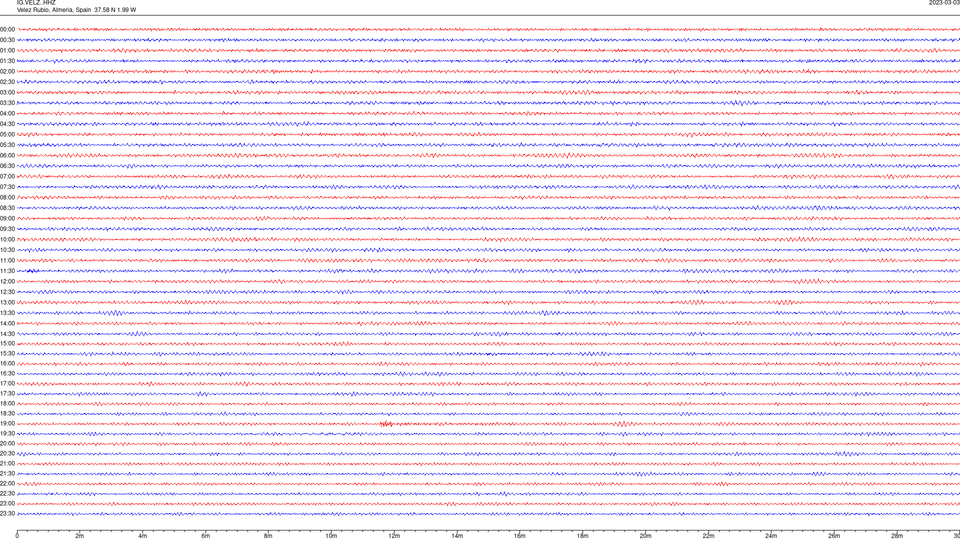Select the 07:00 trace time label

click(7, 176)
